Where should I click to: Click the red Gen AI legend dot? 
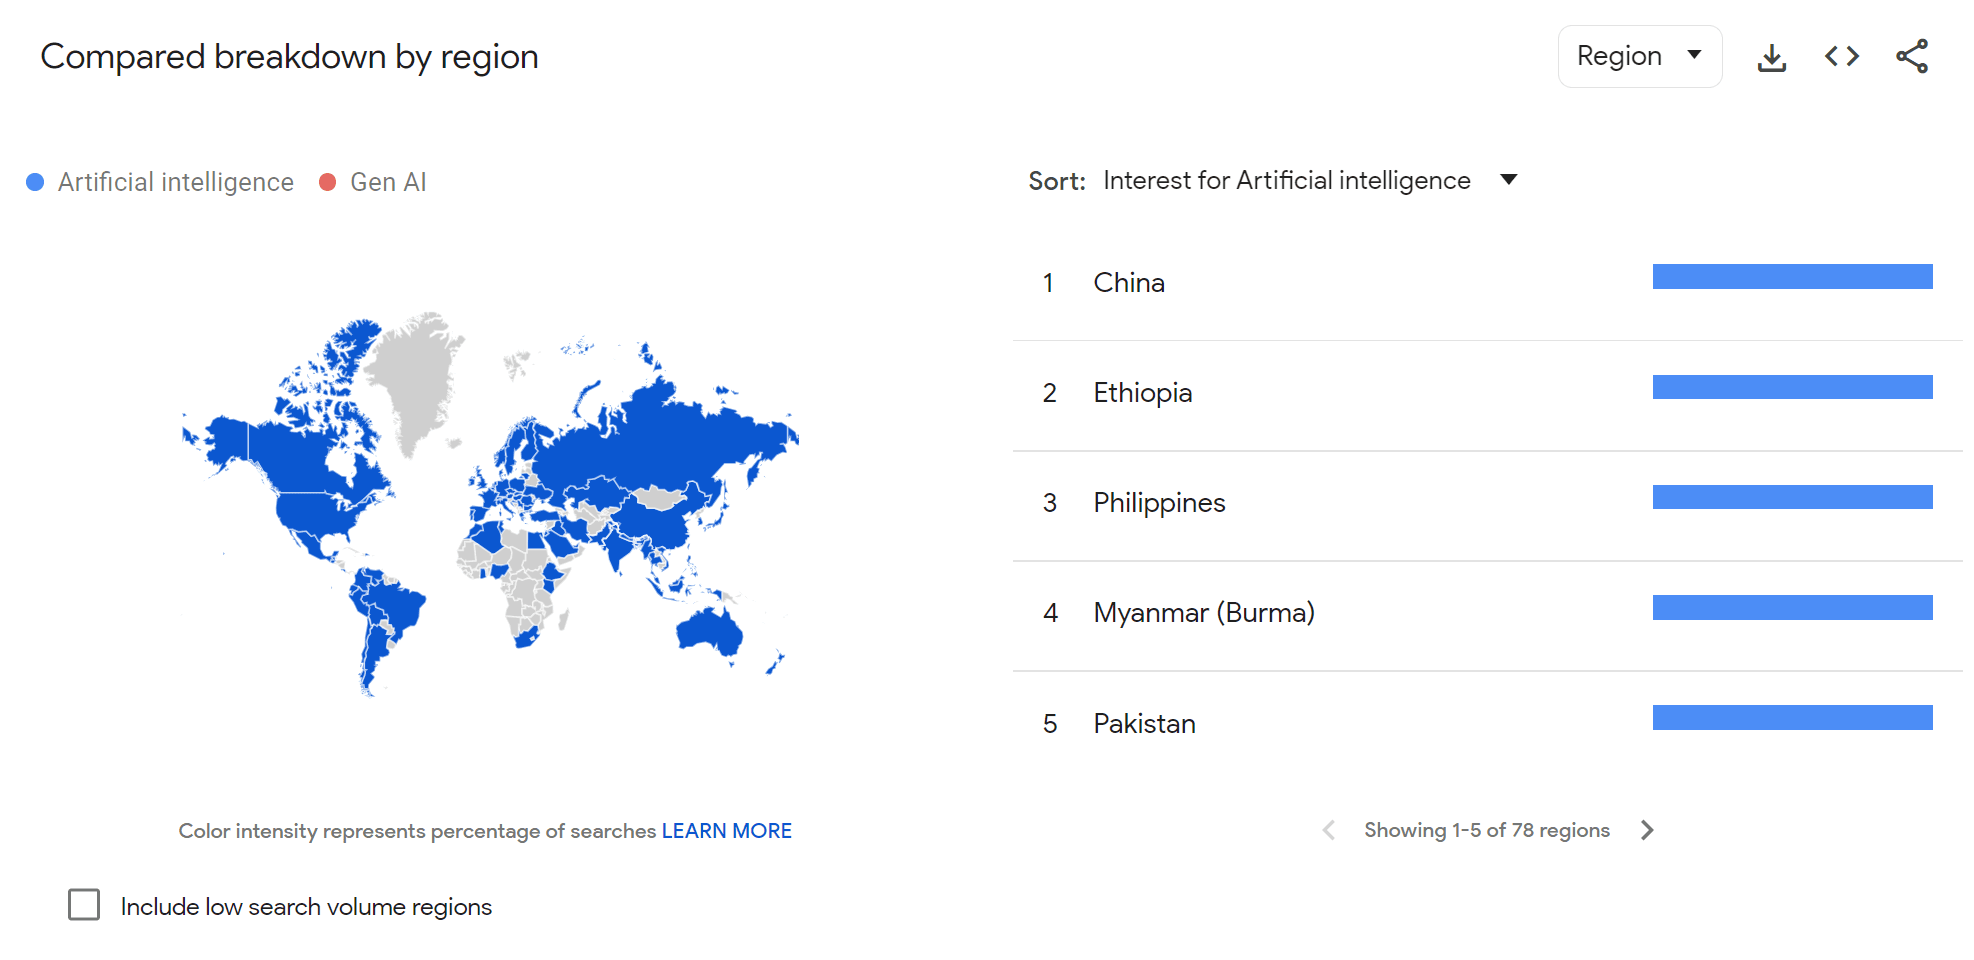coord(327,181)
